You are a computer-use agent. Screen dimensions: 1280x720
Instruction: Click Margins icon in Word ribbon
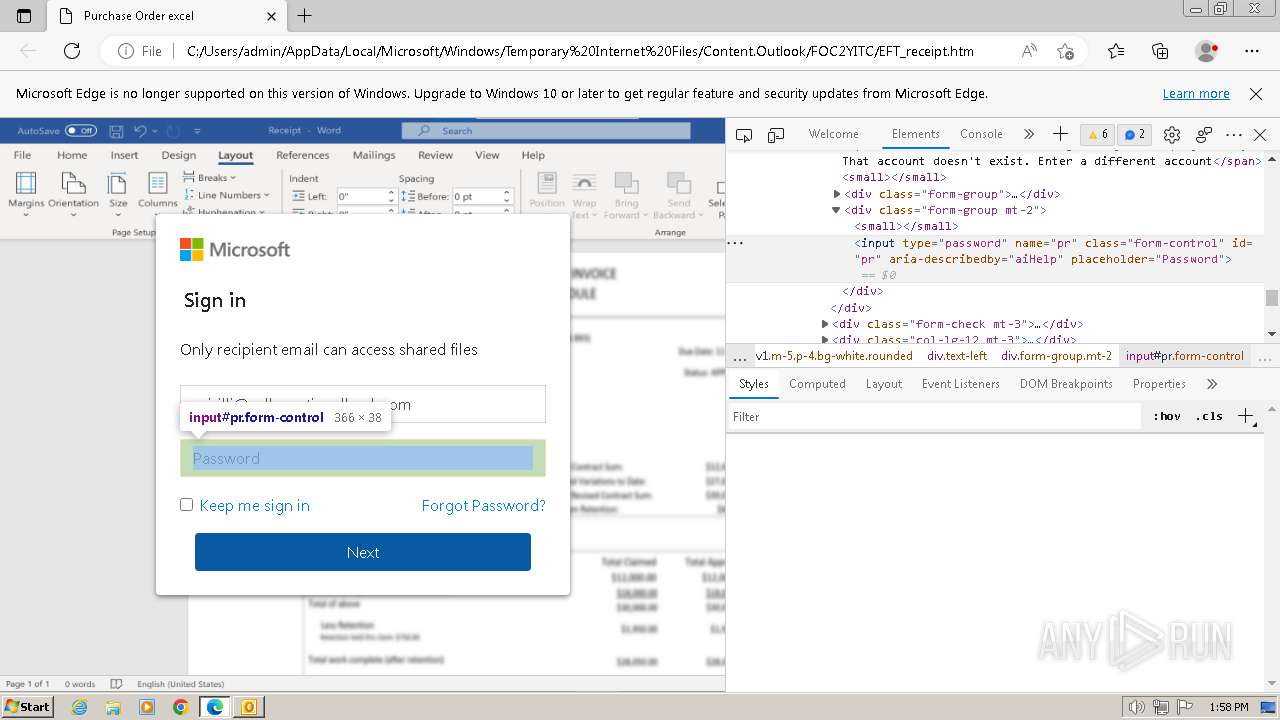[26, 190]
